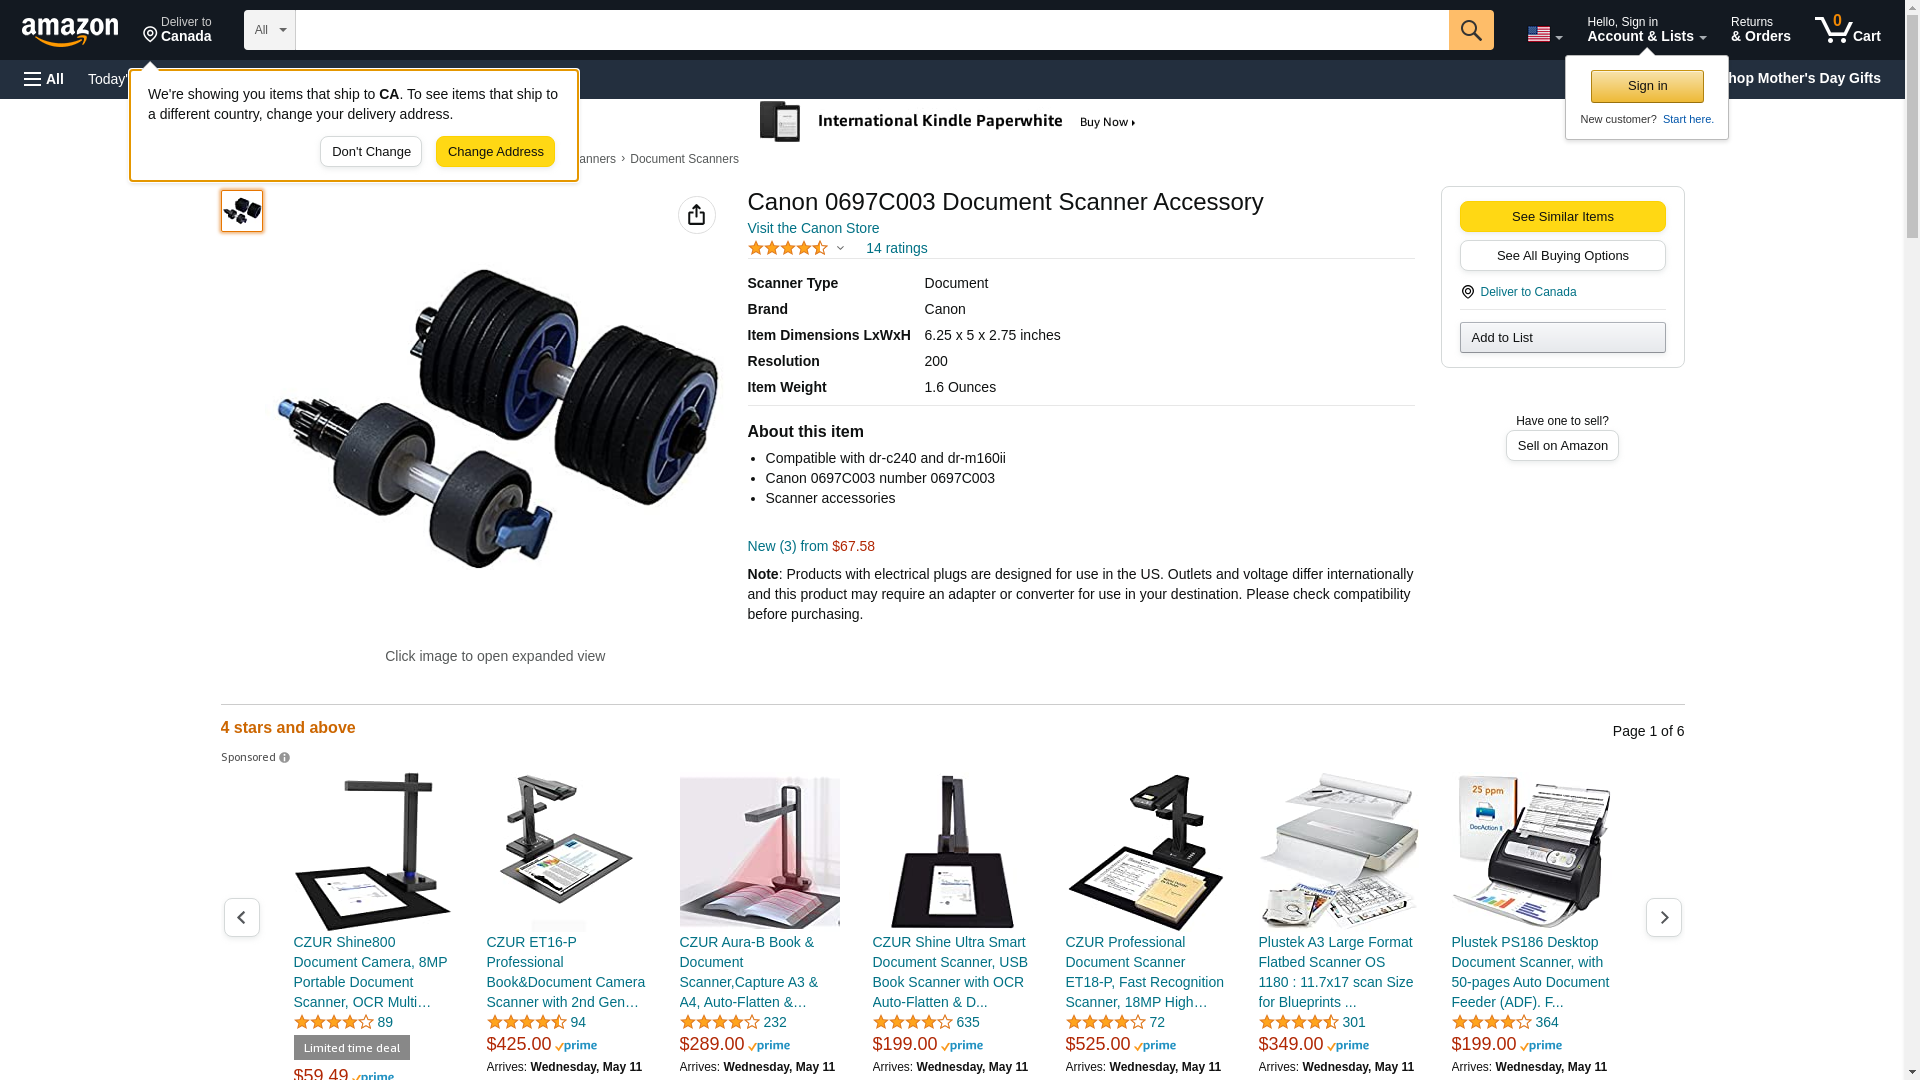This screenshot has height=1080, width=1920.
Task: Click the search magnifier Go button
Action: point(1470,30)
